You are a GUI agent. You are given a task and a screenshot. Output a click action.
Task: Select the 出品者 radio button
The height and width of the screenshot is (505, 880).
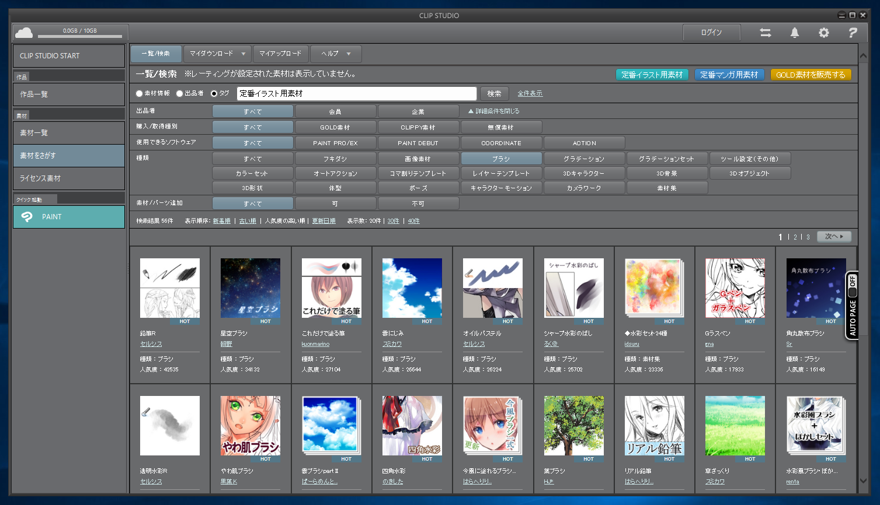(x=180, y=94)
